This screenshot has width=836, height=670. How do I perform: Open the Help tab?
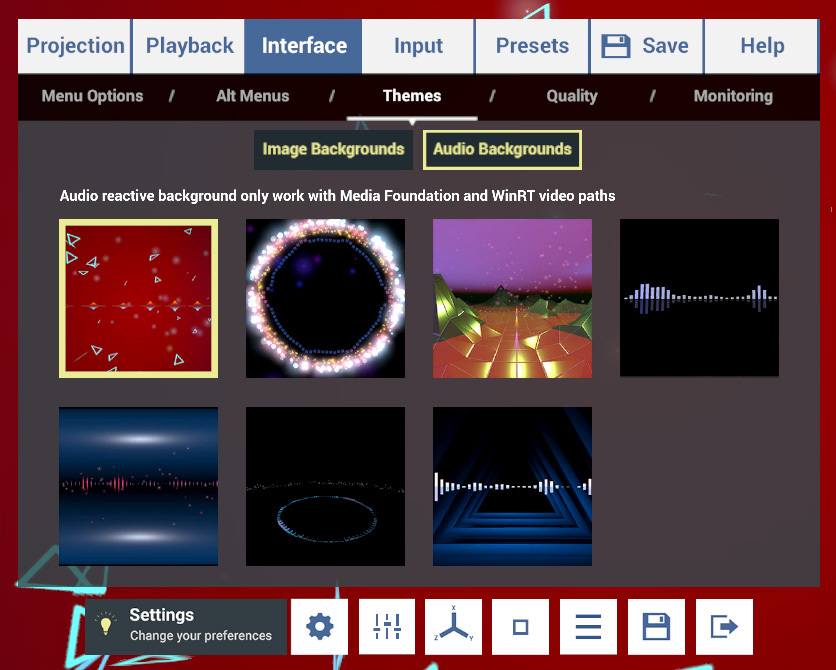[x=762, y=46]
